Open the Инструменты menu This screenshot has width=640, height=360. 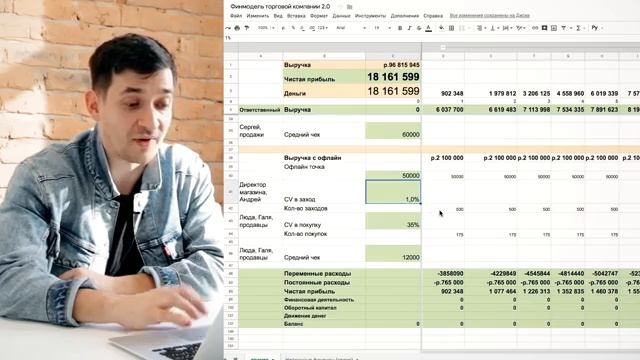point(370,16)
